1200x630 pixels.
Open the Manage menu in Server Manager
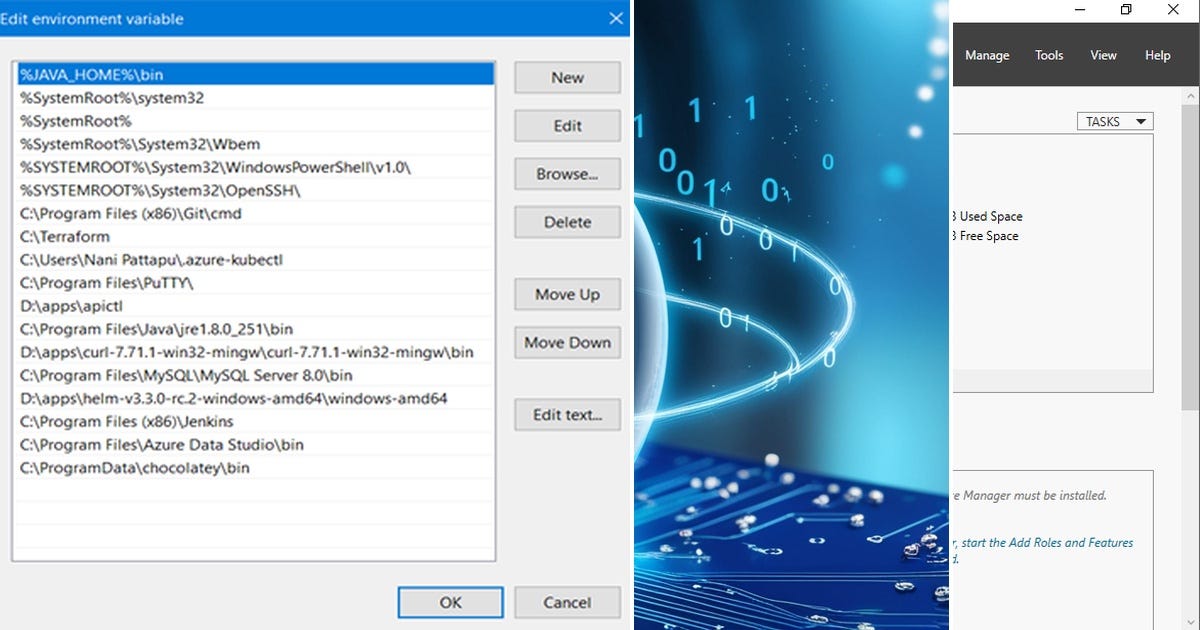987,55
